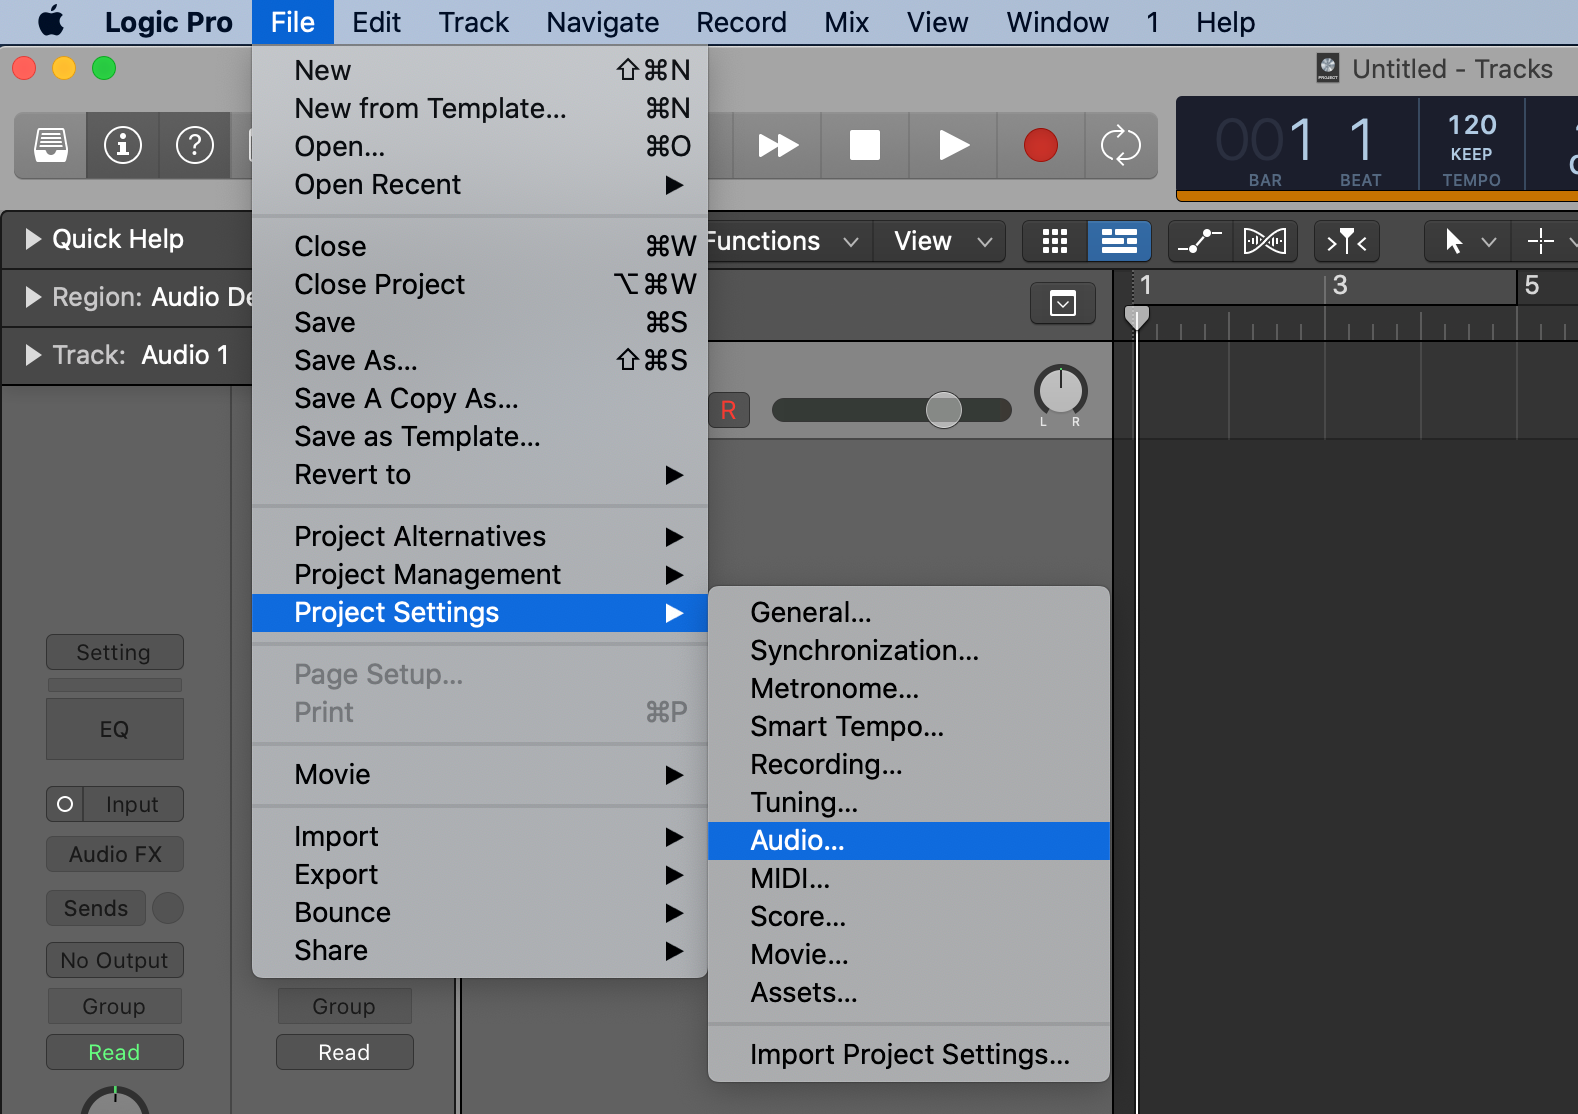Viewport: 1578px width, 1114px height.
Task: Open Synchronization... project settings
Action: tap(909, 651)
